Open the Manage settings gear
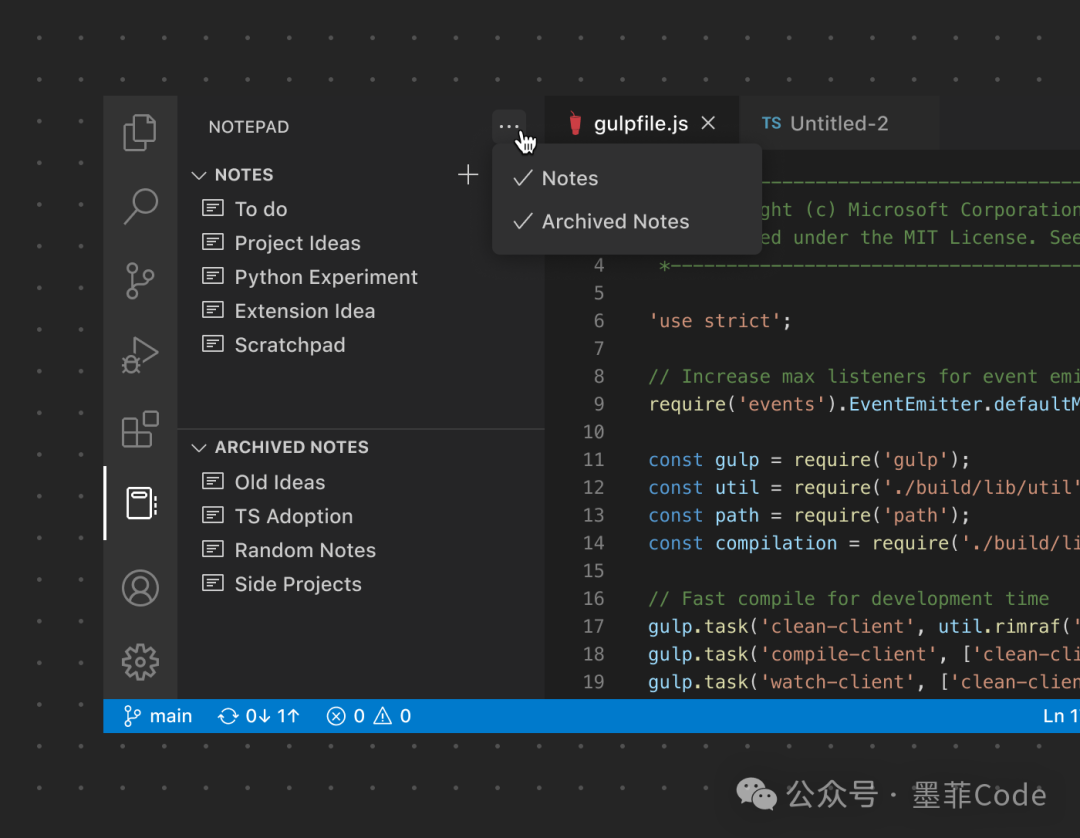Image resolution: width=1080 pixels, height=838 pixels. (x=140, y=661)
